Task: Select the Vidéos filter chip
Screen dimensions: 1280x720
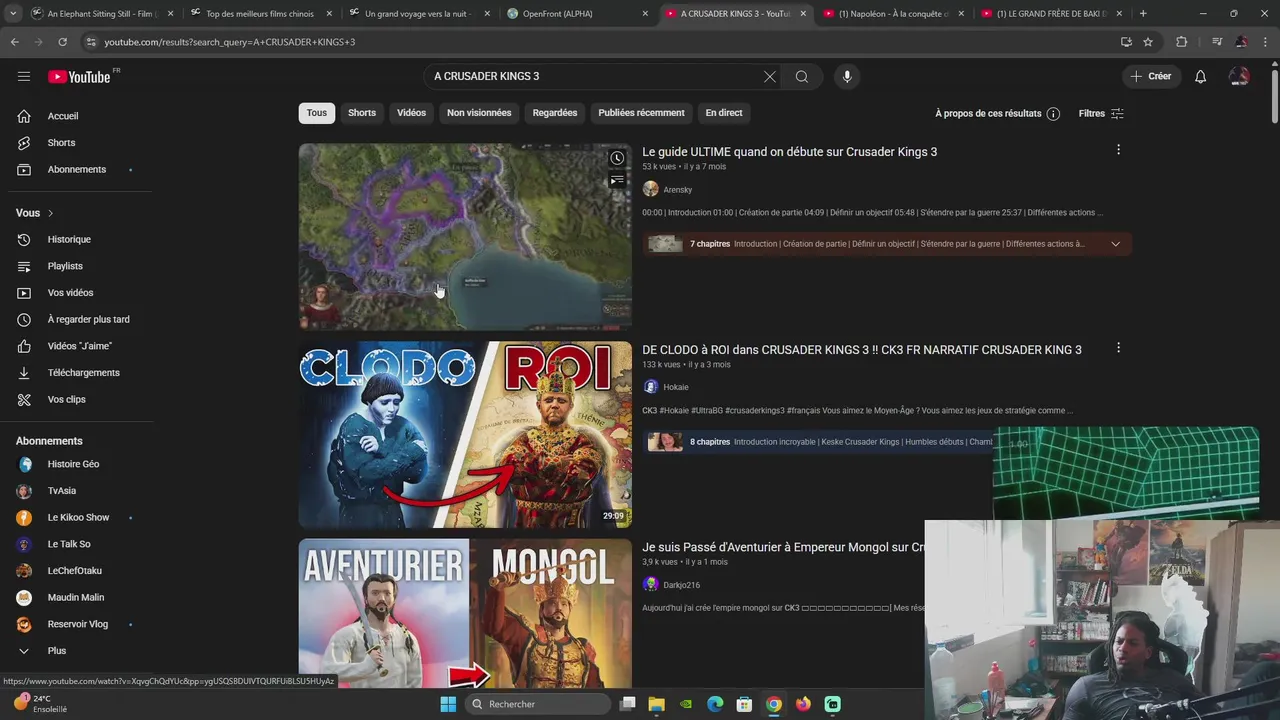Action: coord(411,113)
